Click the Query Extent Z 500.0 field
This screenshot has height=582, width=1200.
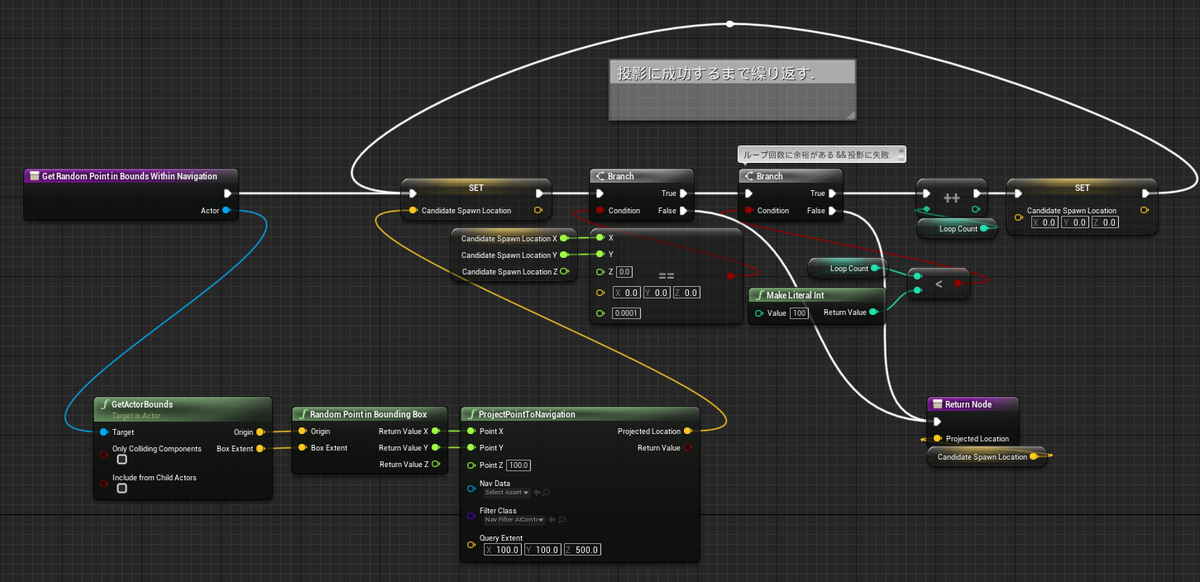pos(582,550)
